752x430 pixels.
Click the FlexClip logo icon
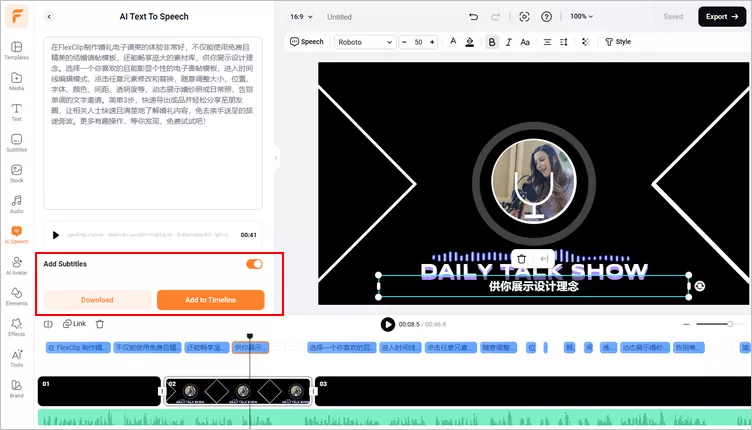pos(17,16)
